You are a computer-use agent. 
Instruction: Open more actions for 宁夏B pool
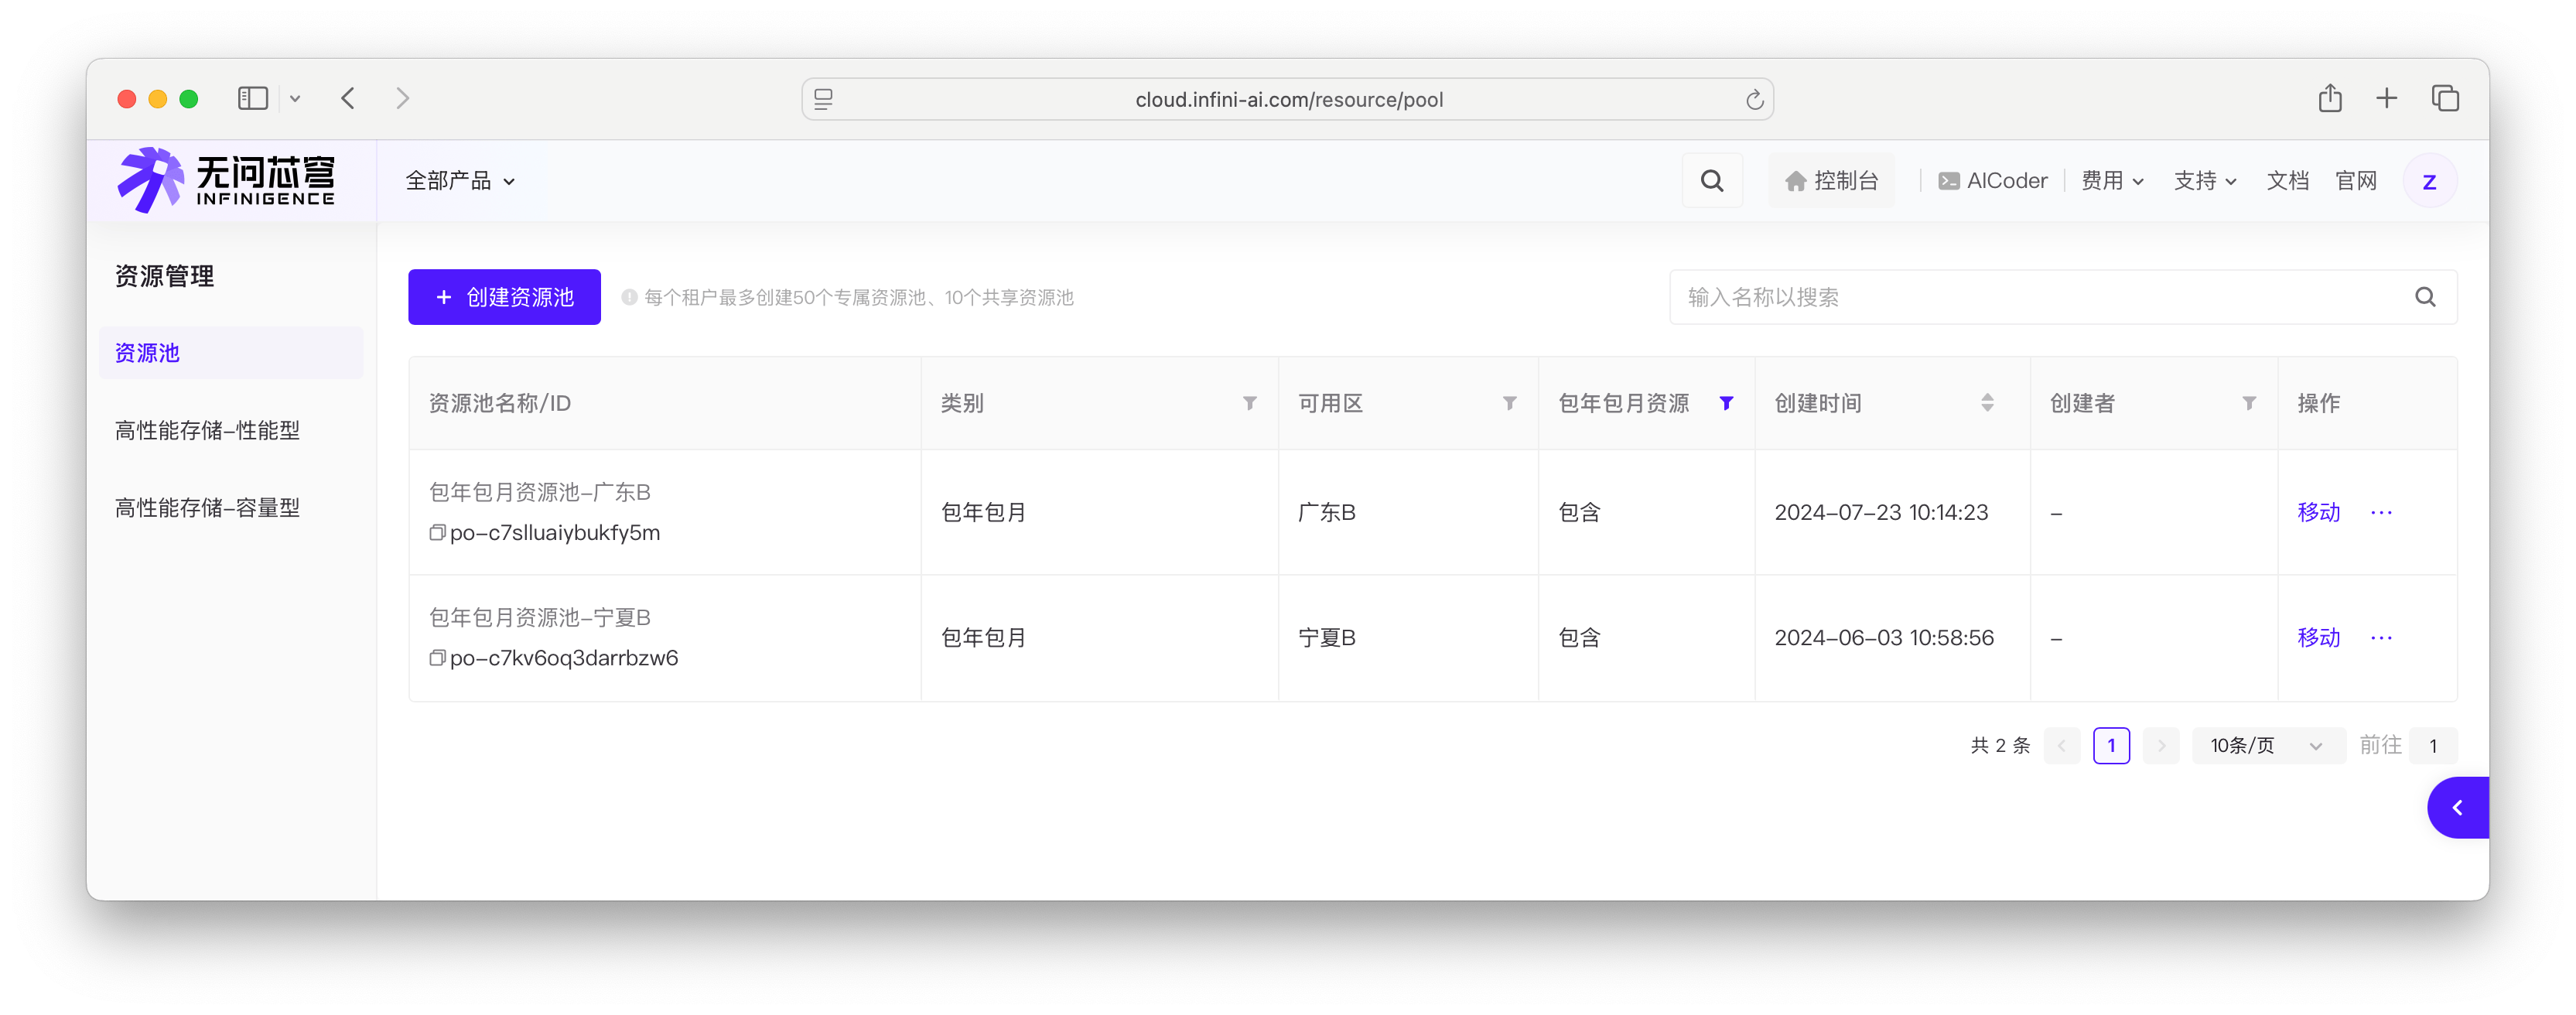pos(2381,638)
